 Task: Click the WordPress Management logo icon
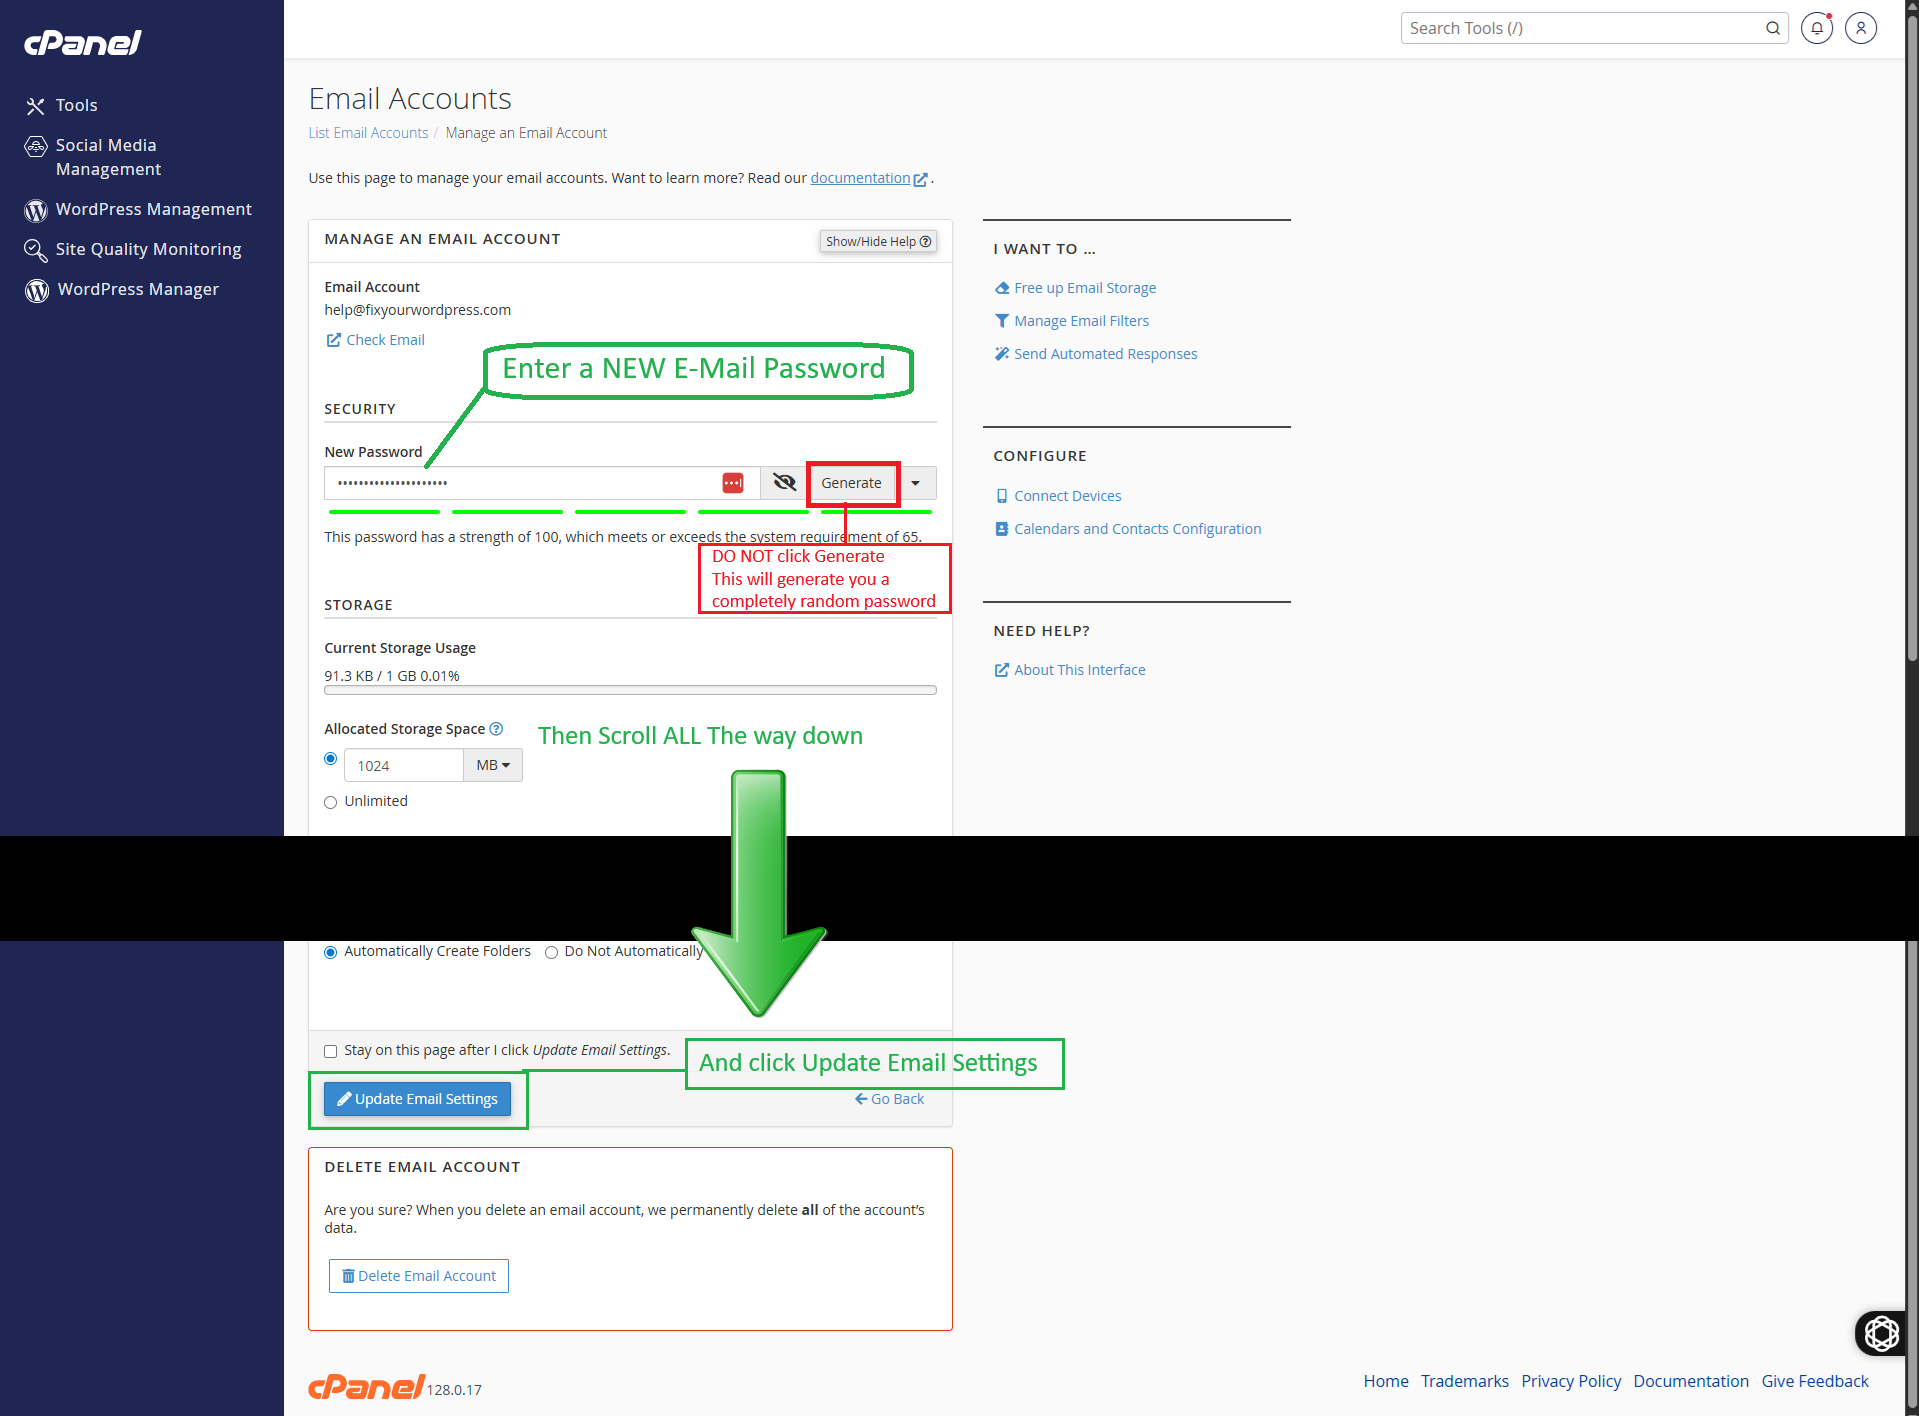pos(36,211)
